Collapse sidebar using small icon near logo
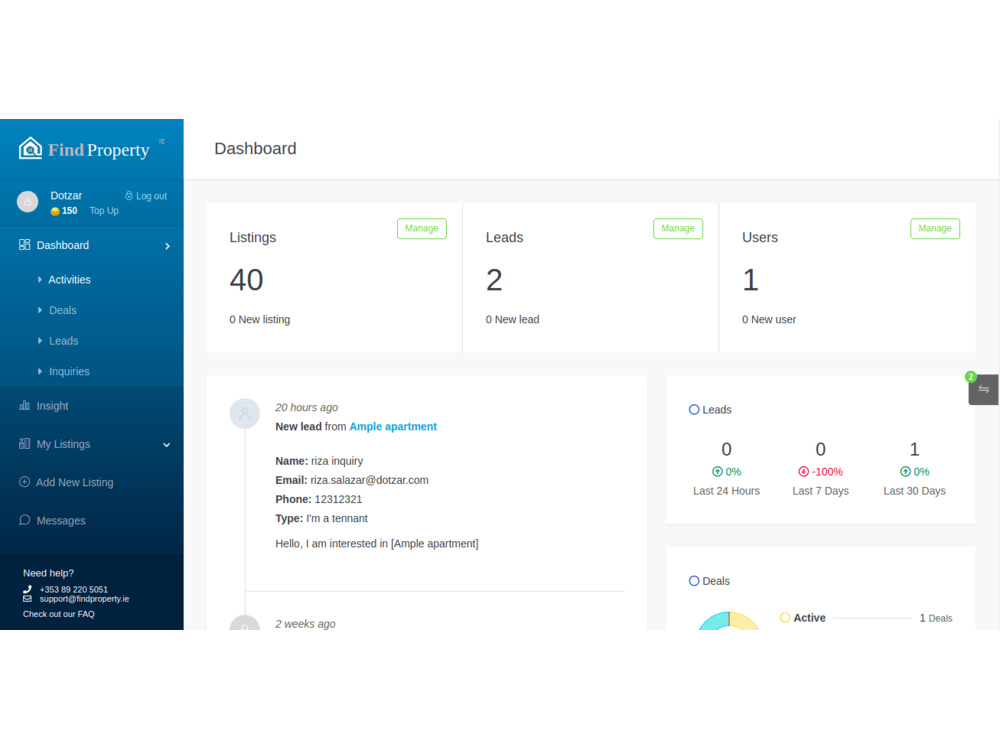The image size is (1000, 750). click(162, 142)
